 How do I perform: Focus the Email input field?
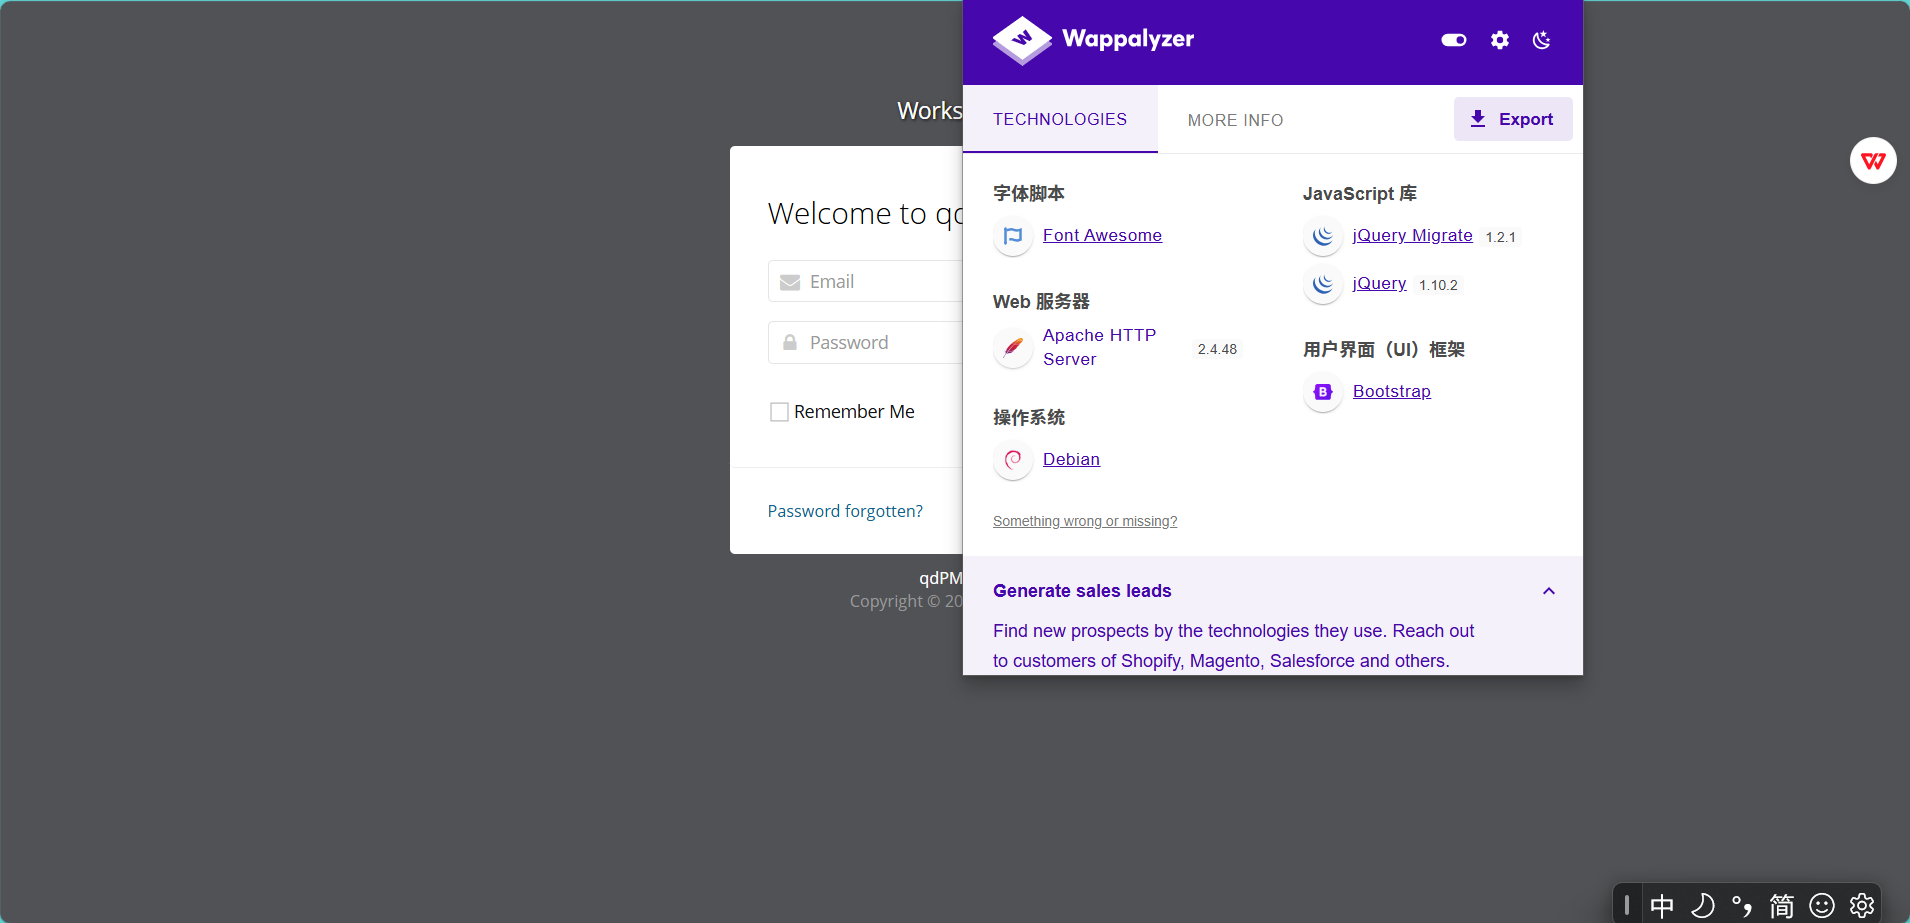pyautogui.click(x=866, y=281)
